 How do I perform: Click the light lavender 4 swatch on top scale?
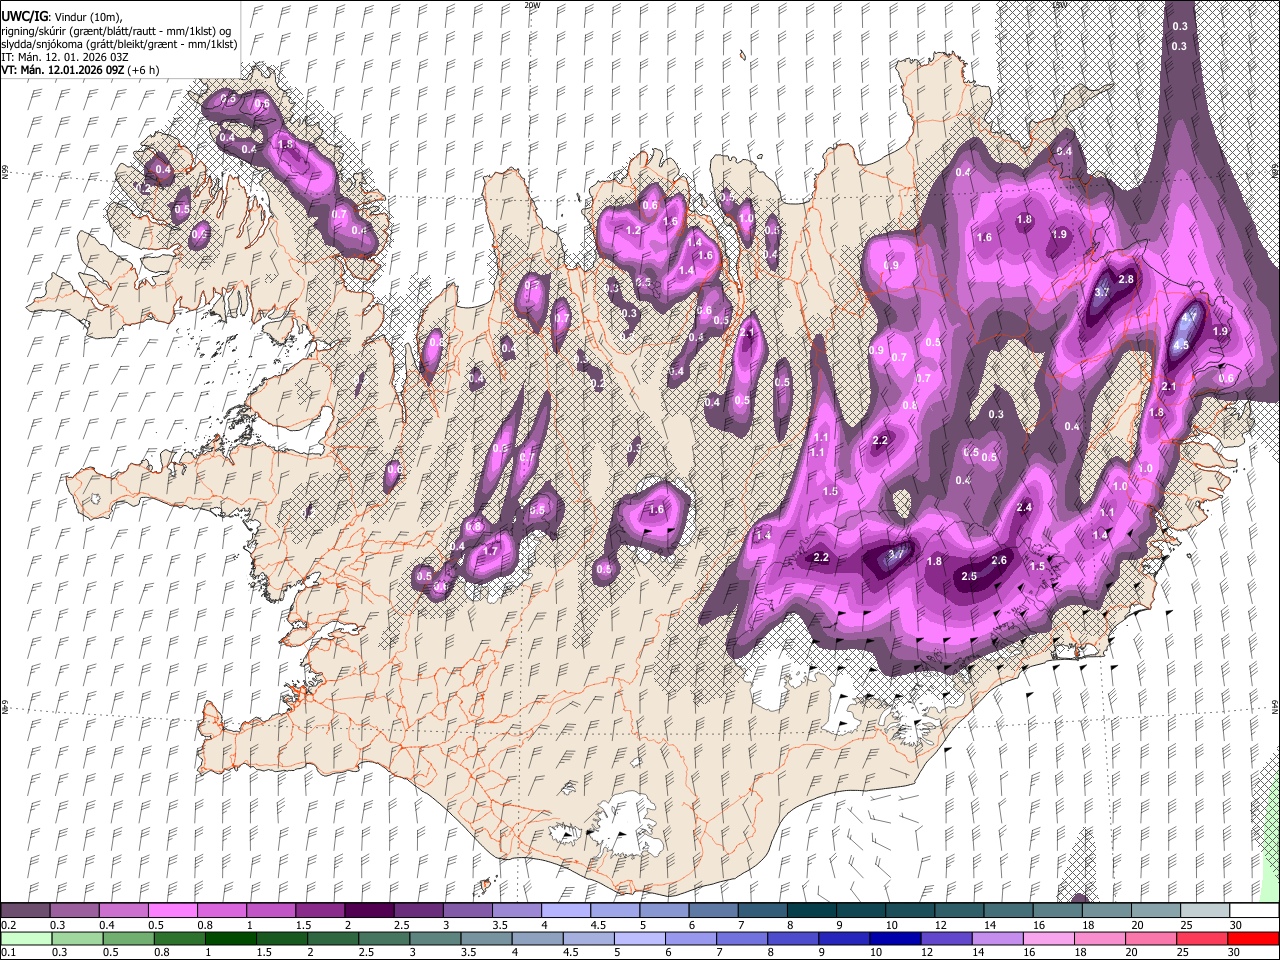566,911
